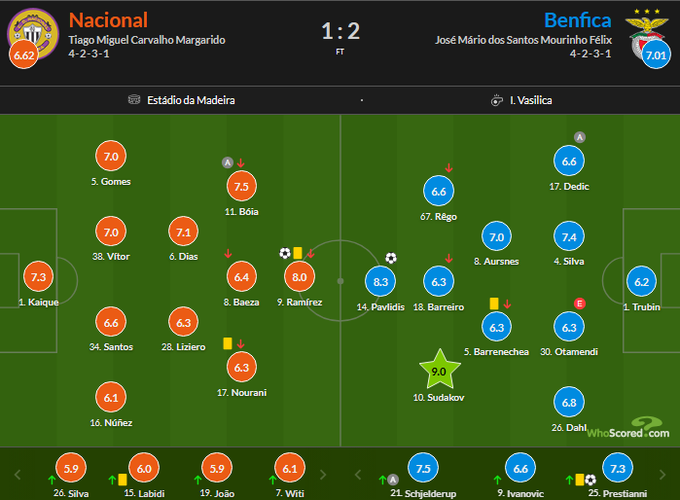This screenshot has width=680, height=500.
Task: Click Nacional's 6.62 team rating badge
Action: pos(22,56)
